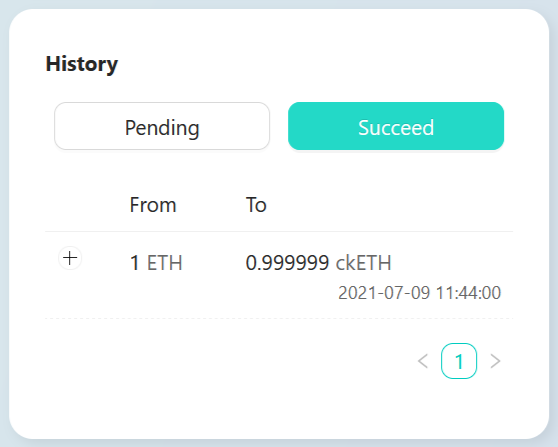The height and width of the screenshot is (447, 558).
Task: Click the From column header
Action: pyautogui.click(x=153, y=205)
